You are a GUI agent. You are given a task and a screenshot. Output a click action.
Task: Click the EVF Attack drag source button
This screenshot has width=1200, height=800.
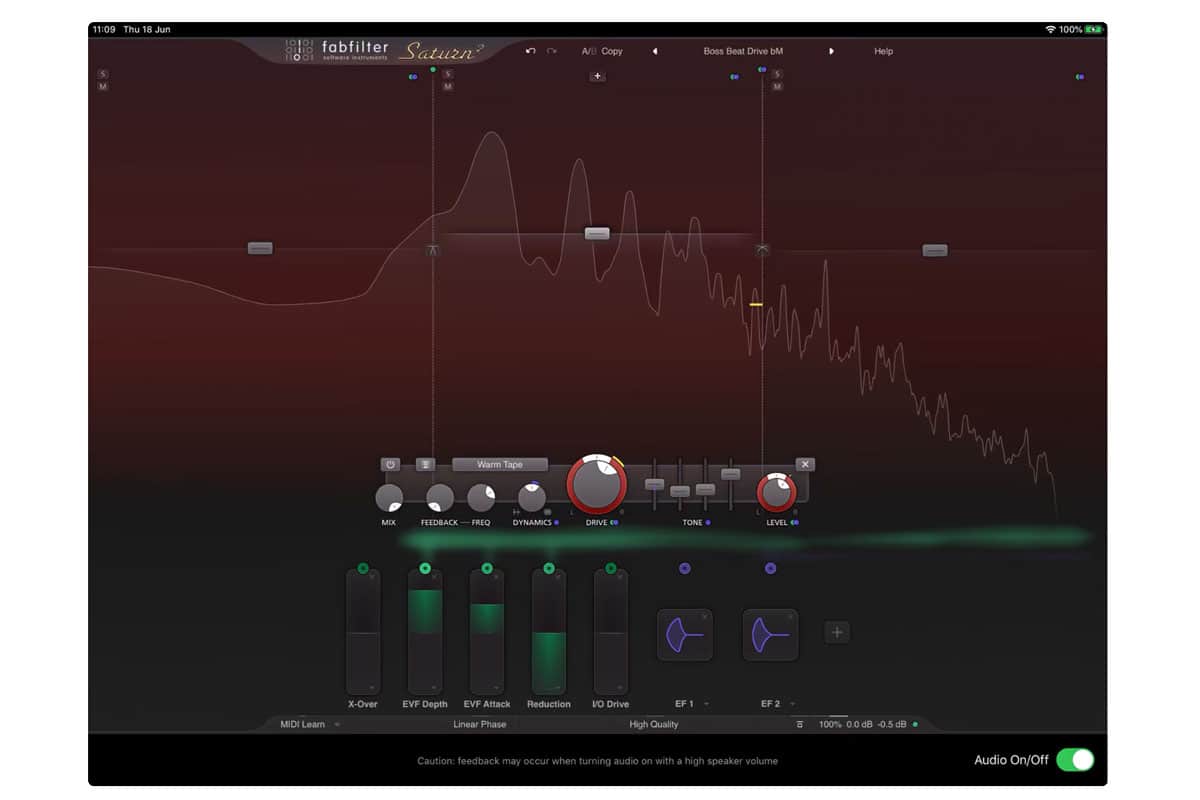[487, 568]
